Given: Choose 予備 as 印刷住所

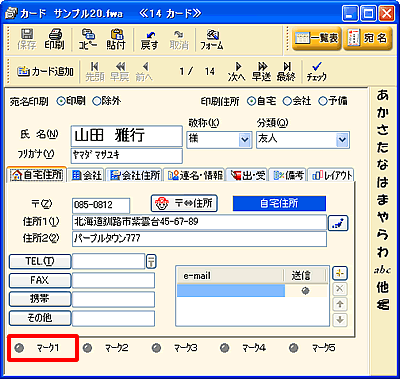Looking at the screenshot, I should pyautogui.click(x=323, y=101).
